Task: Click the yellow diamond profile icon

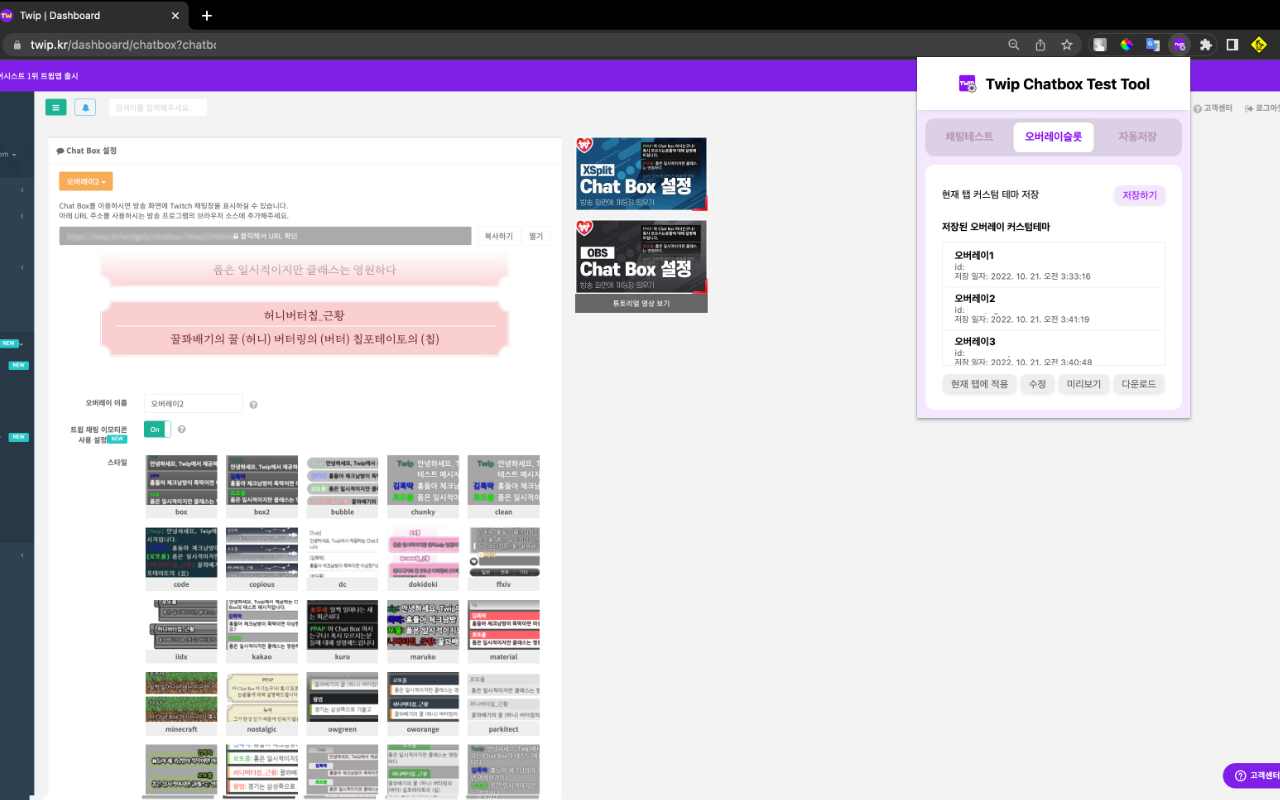Action: (1259, 45)
